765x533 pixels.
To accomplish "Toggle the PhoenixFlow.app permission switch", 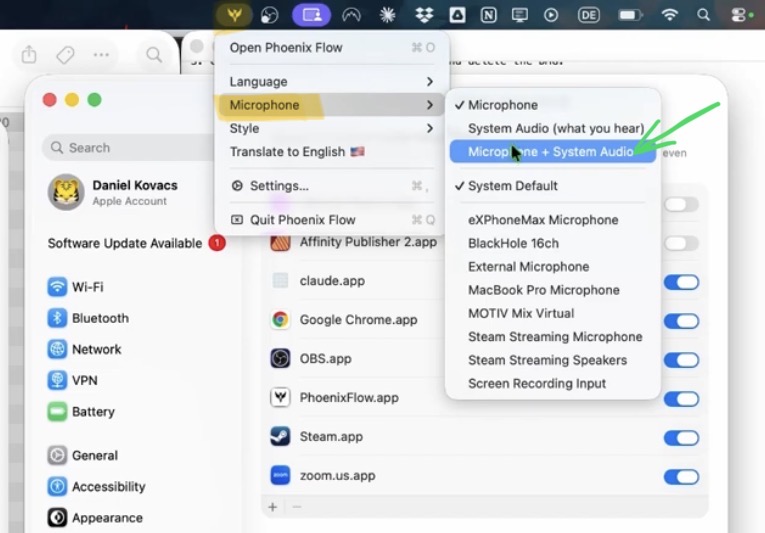I will 681,399.
